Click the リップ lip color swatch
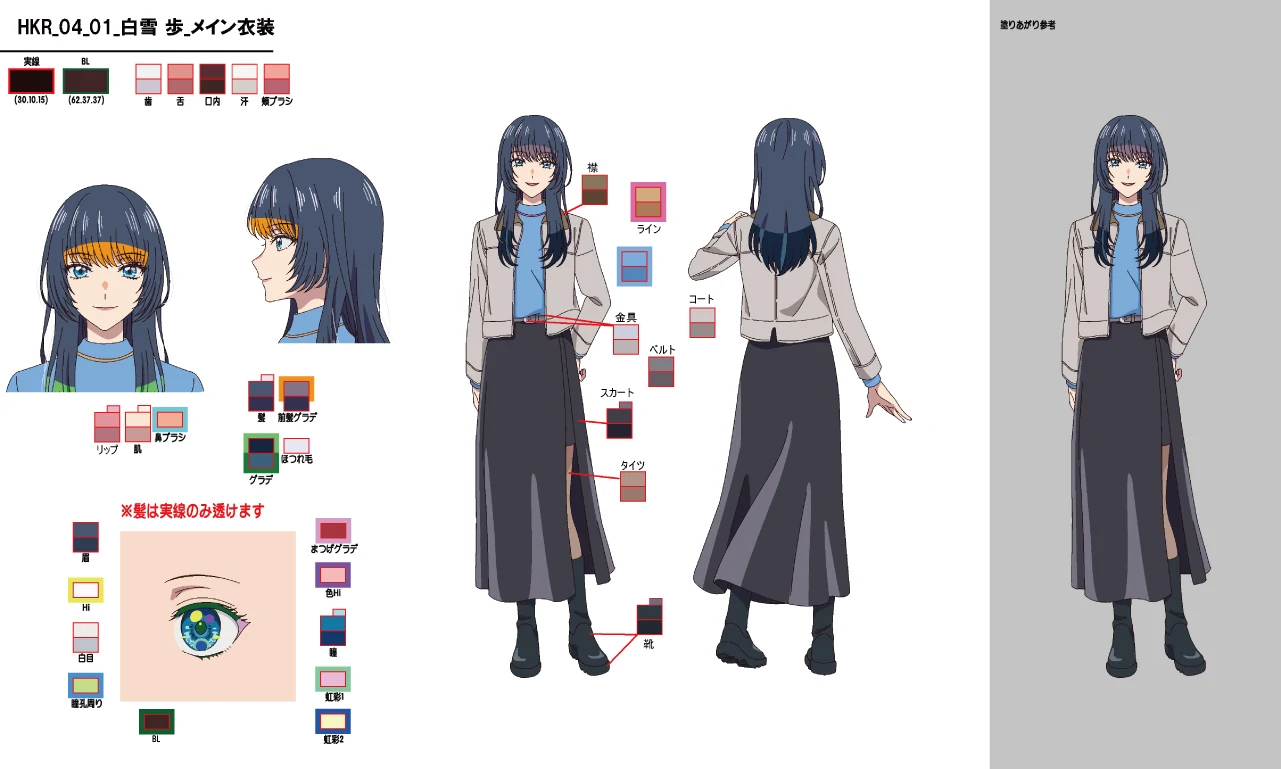 107,426
